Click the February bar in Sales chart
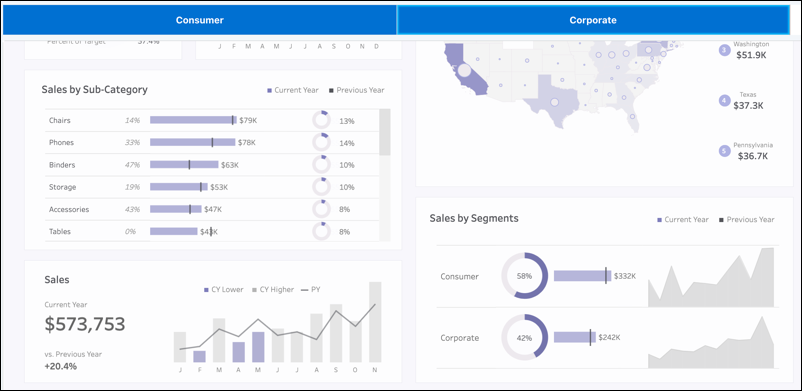Viewport: 802px width, 391px height. 199,357
